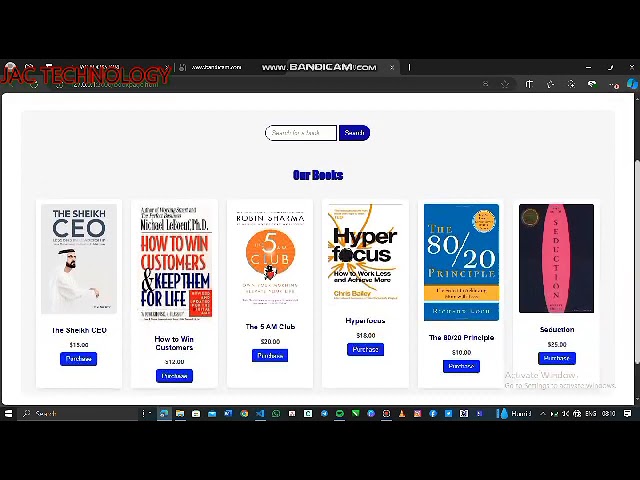Click 'The Sheikh CEO' title text
This screenshot has height=480, width=640.
[79, 330]
